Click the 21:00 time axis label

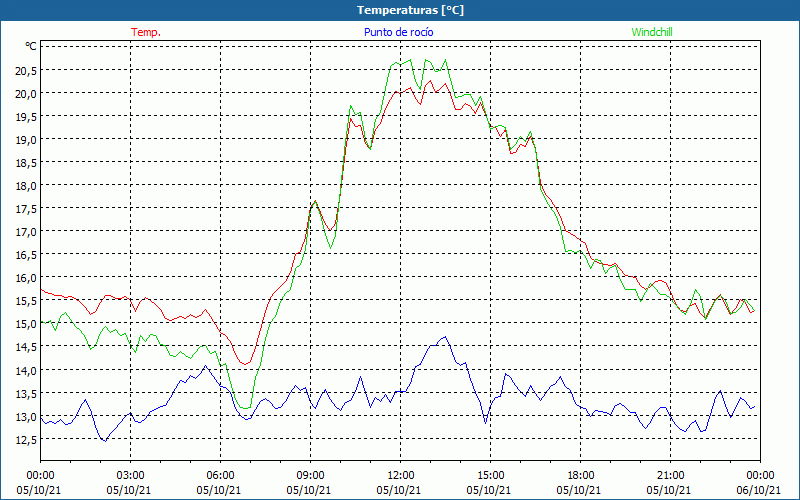670,475
